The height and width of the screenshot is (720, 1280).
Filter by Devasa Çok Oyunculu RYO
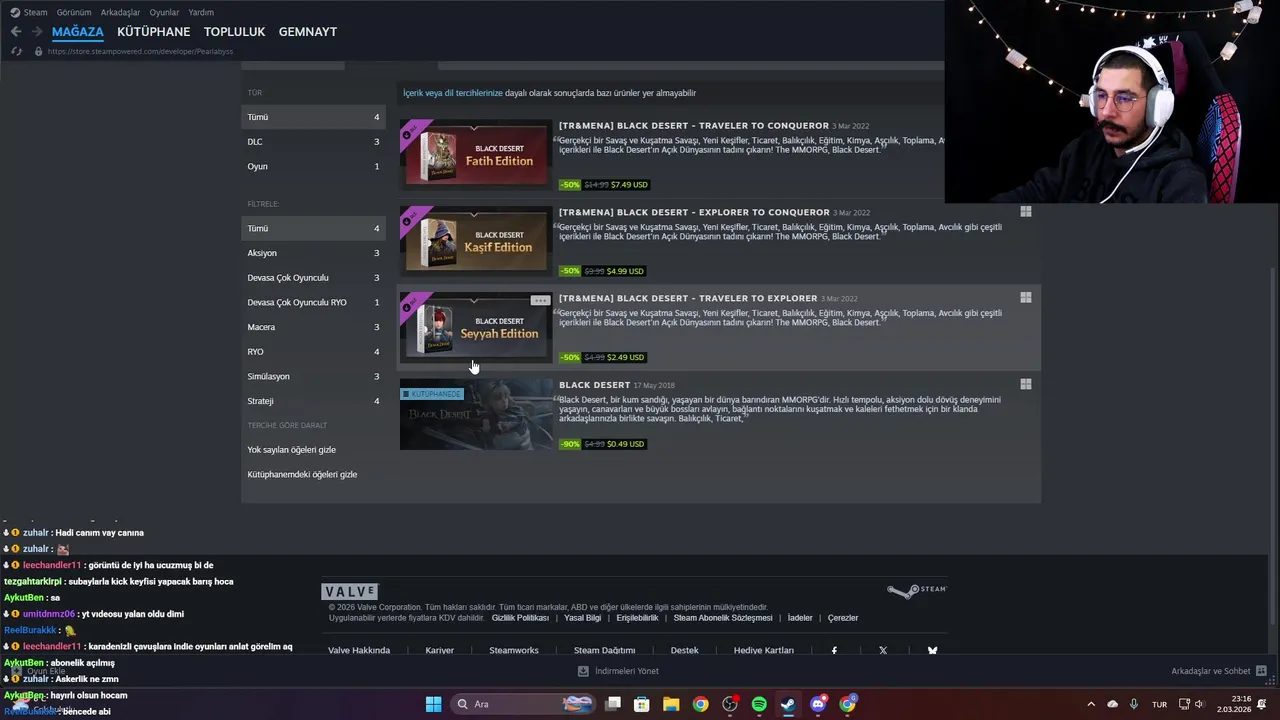click(313, 302)
